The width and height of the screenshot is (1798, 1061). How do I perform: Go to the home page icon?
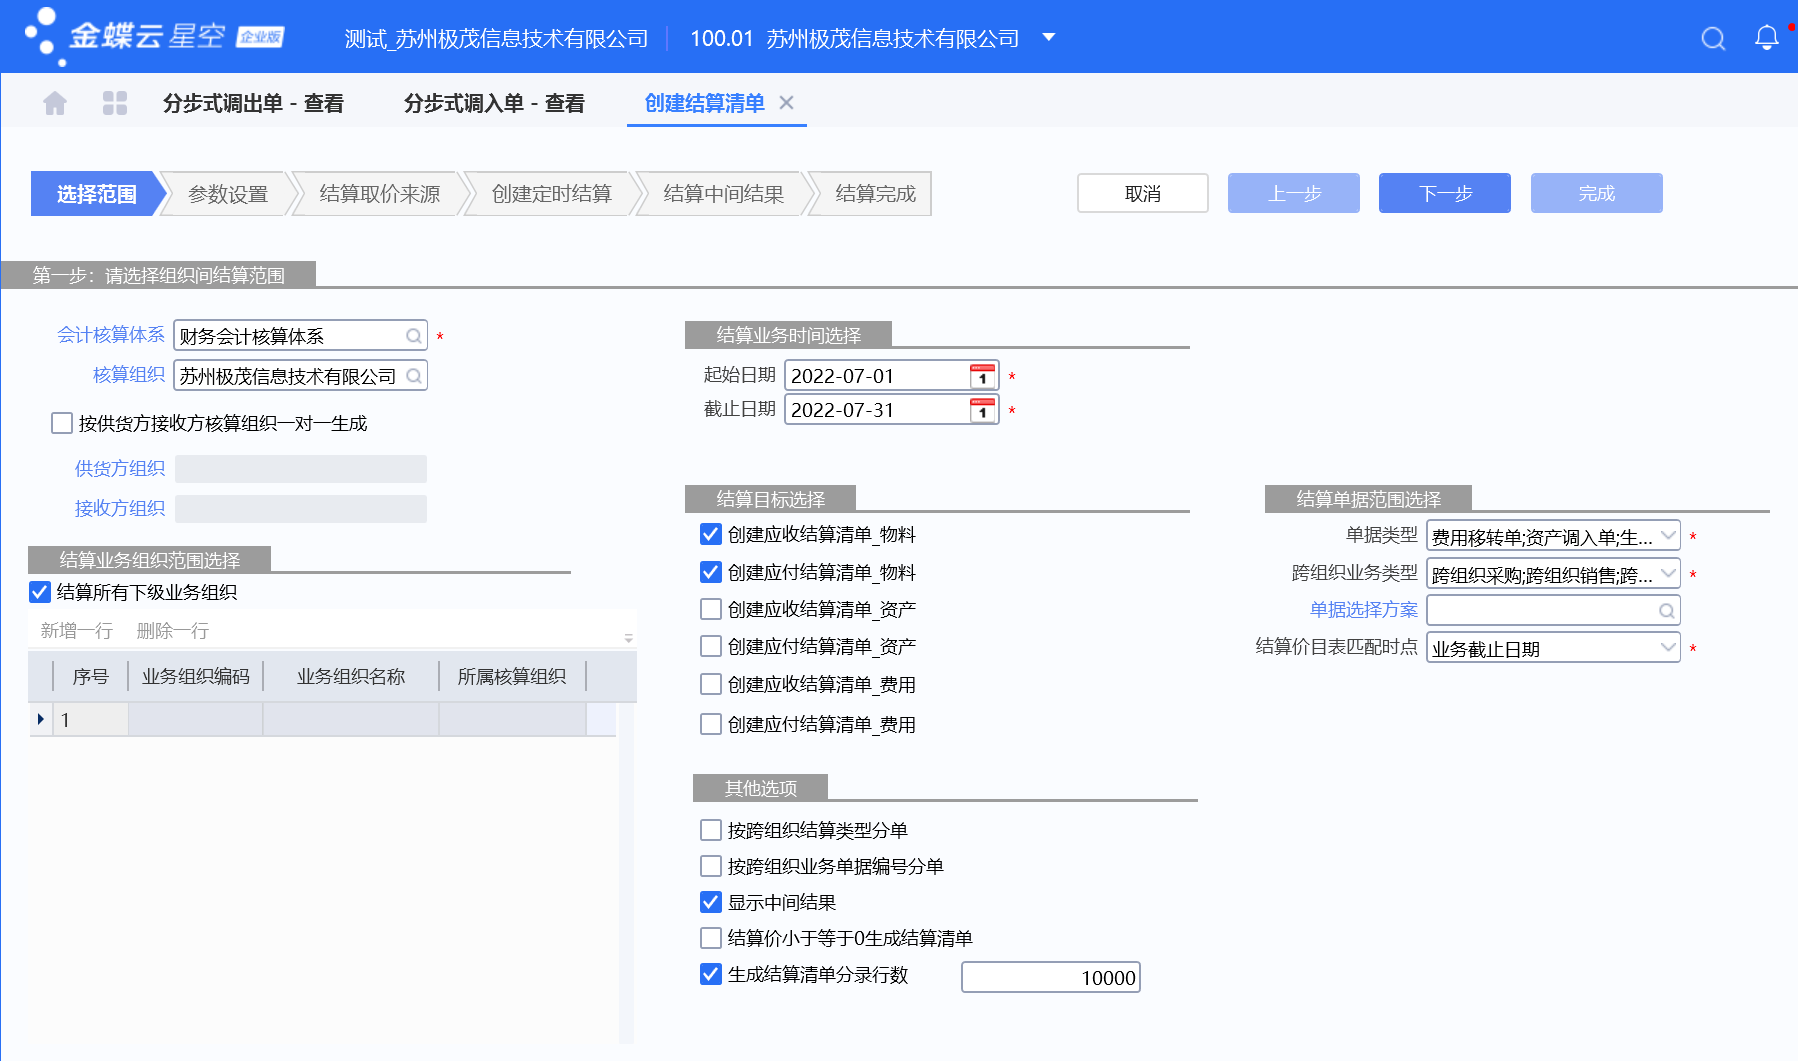55,103
